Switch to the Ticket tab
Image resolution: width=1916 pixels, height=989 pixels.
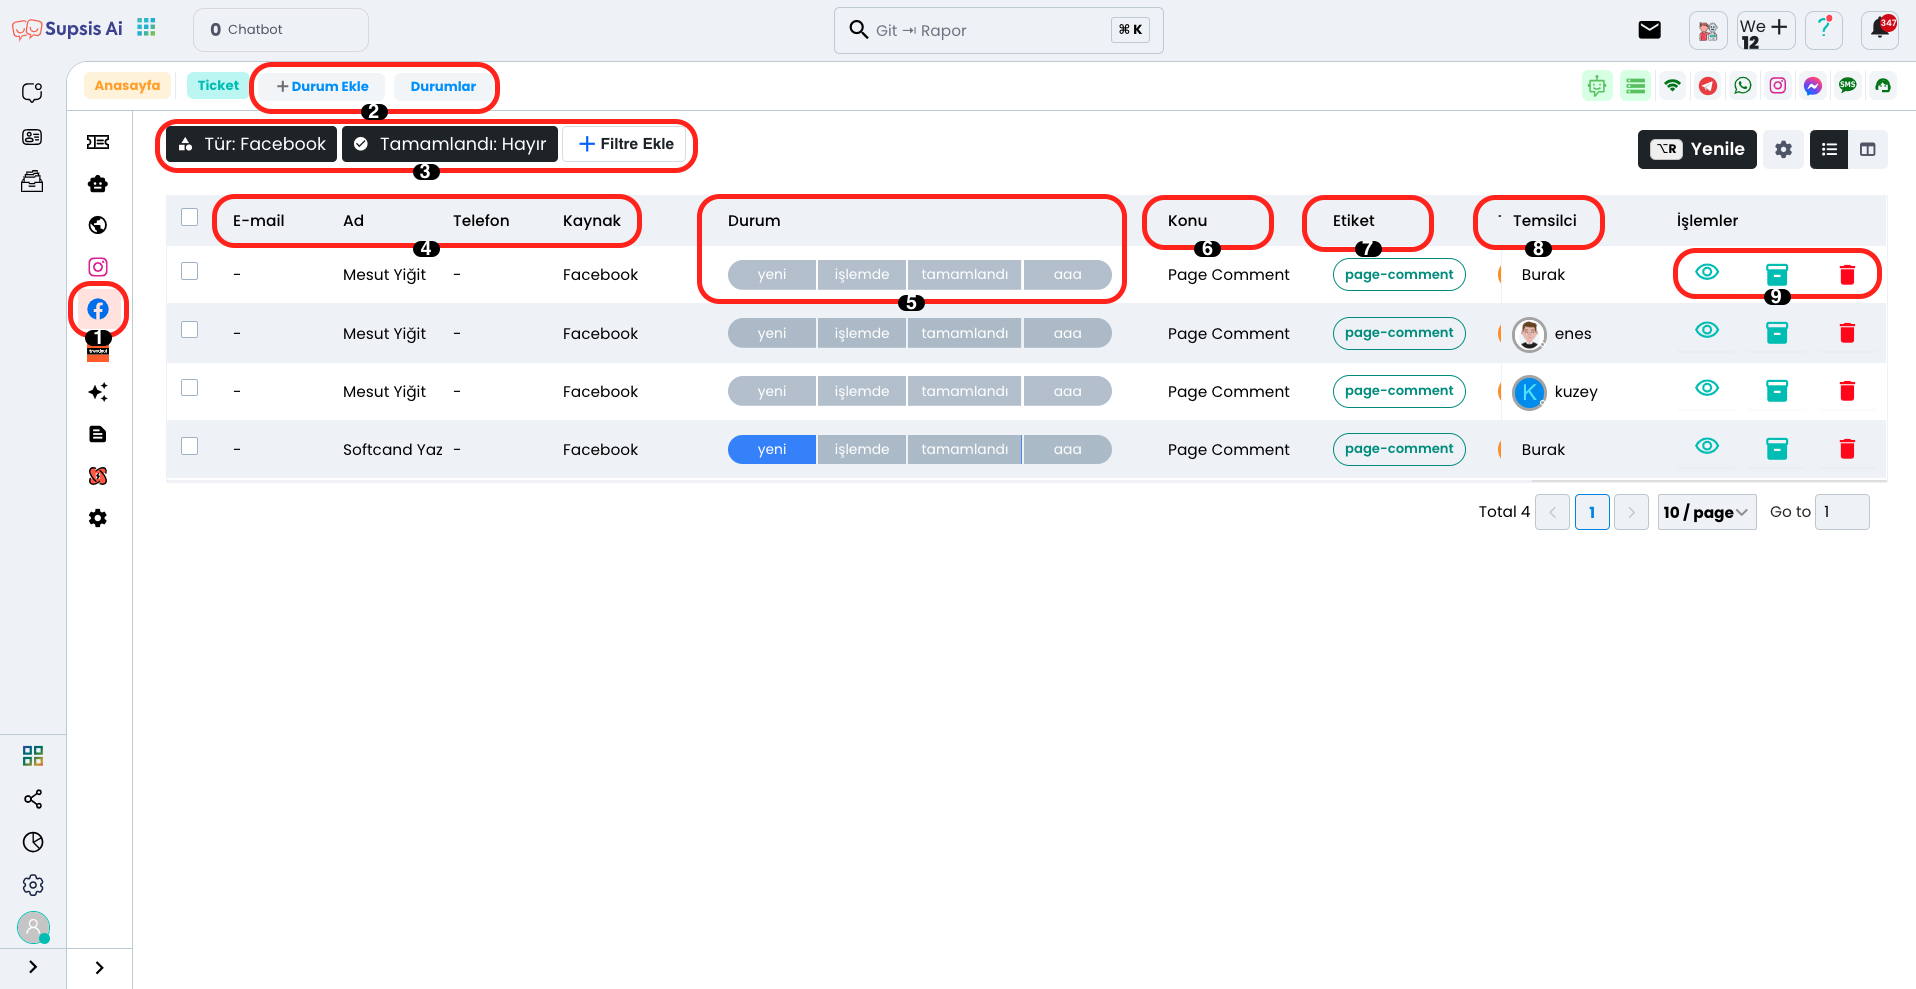(218, 86)
